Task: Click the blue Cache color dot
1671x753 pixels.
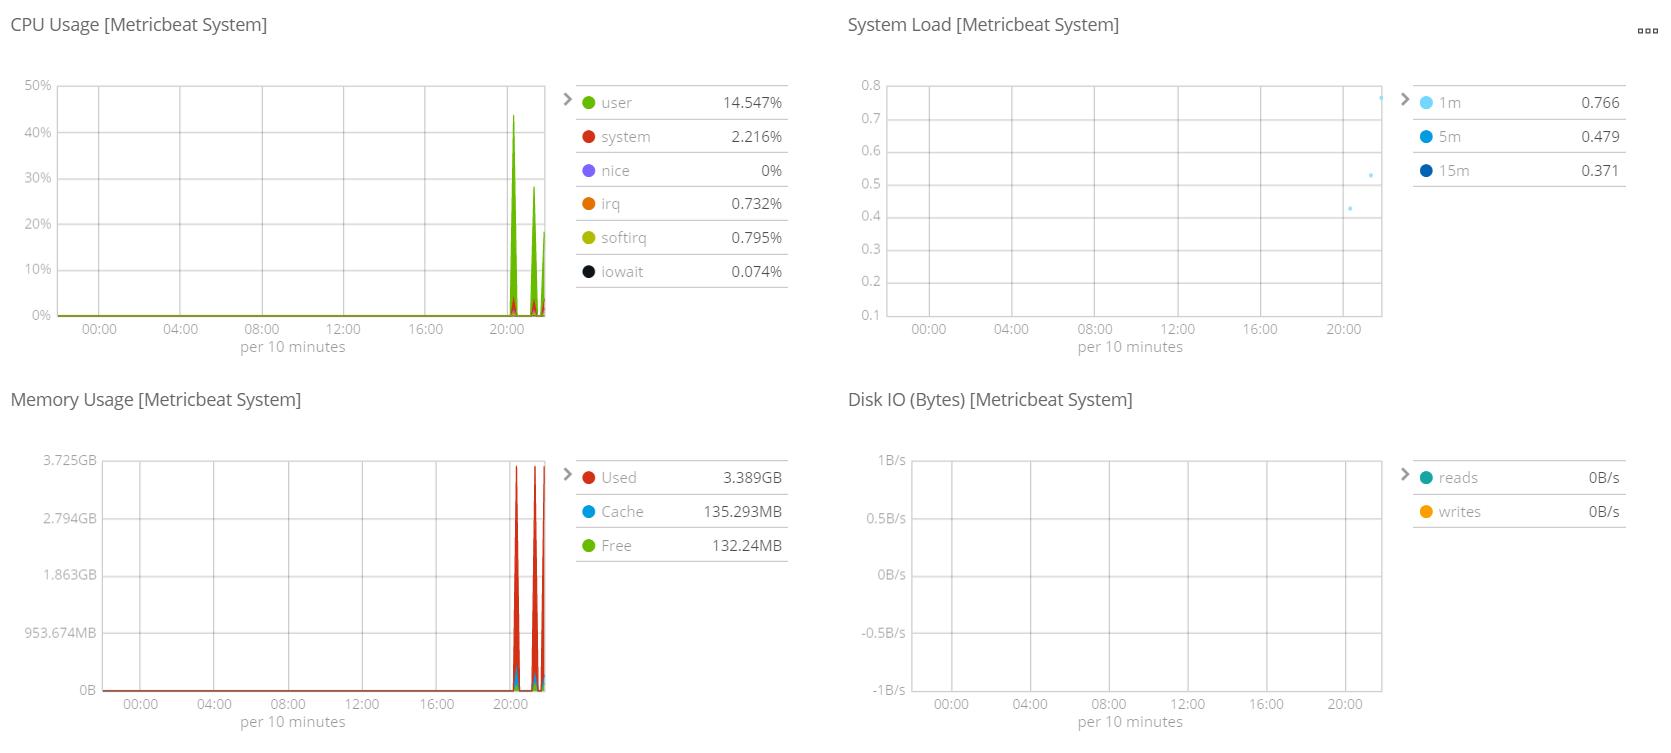Action: (588, 512)
